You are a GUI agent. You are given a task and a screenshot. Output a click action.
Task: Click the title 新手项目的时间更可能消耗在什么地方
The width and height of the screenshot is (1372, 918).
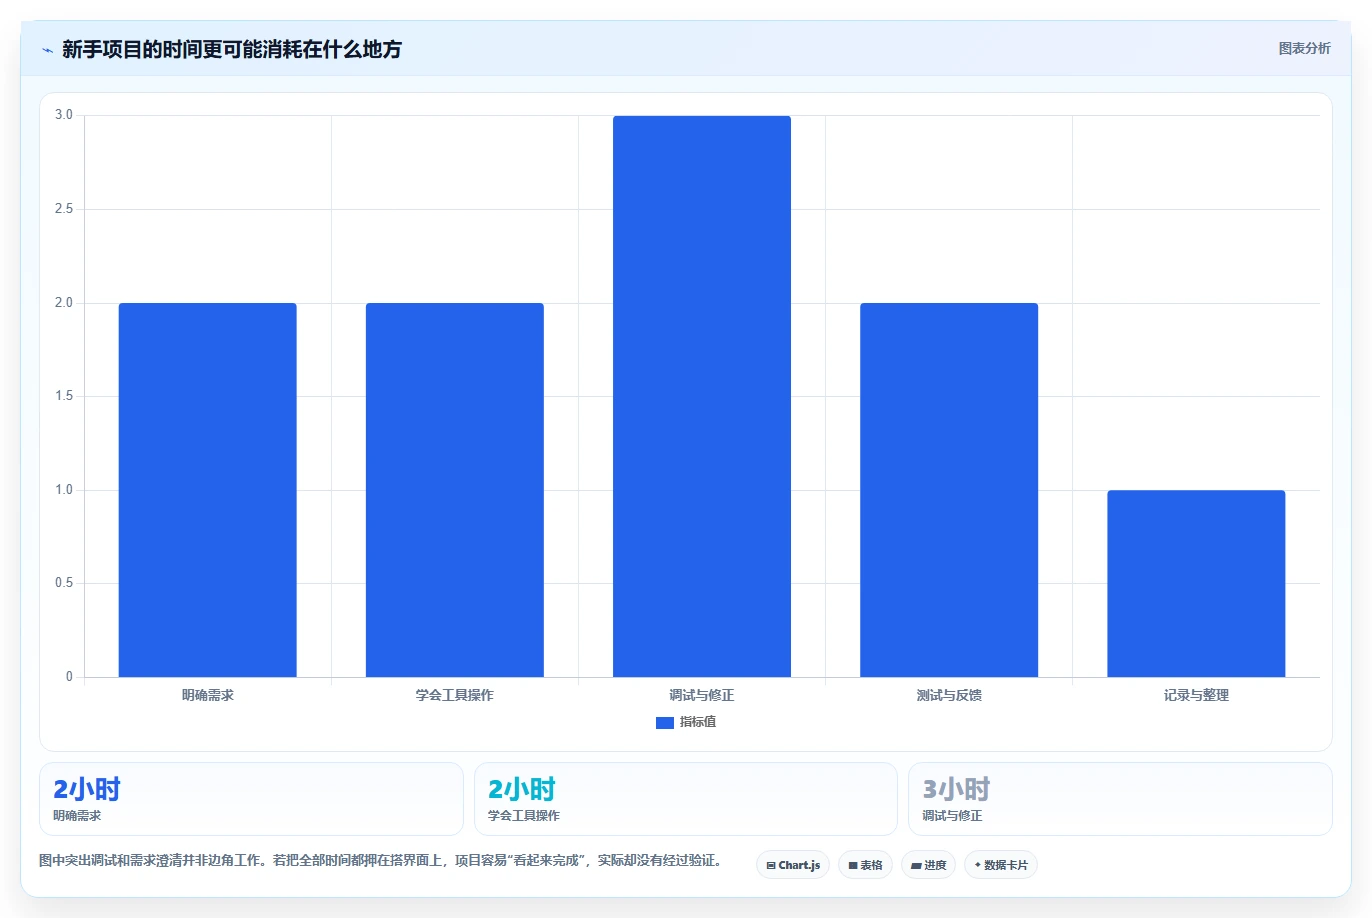point(232,49)
